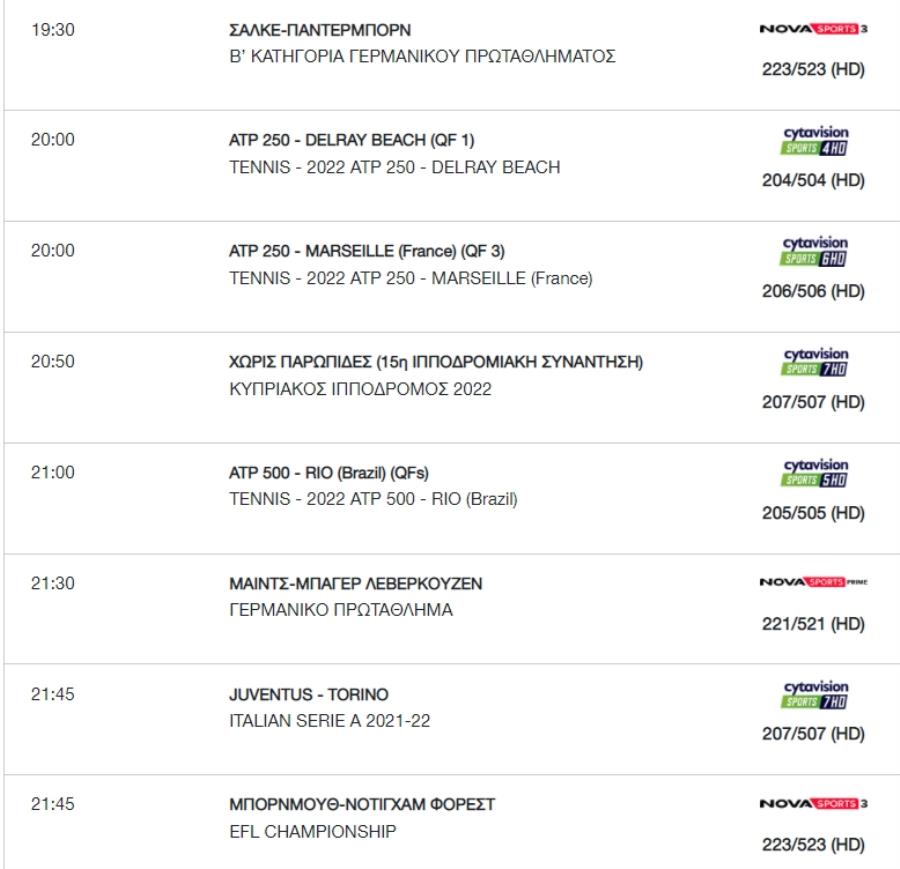Screen dimensions: 900x869
Task: Click the 21:00 time slot entry
Action: point(53,472)
